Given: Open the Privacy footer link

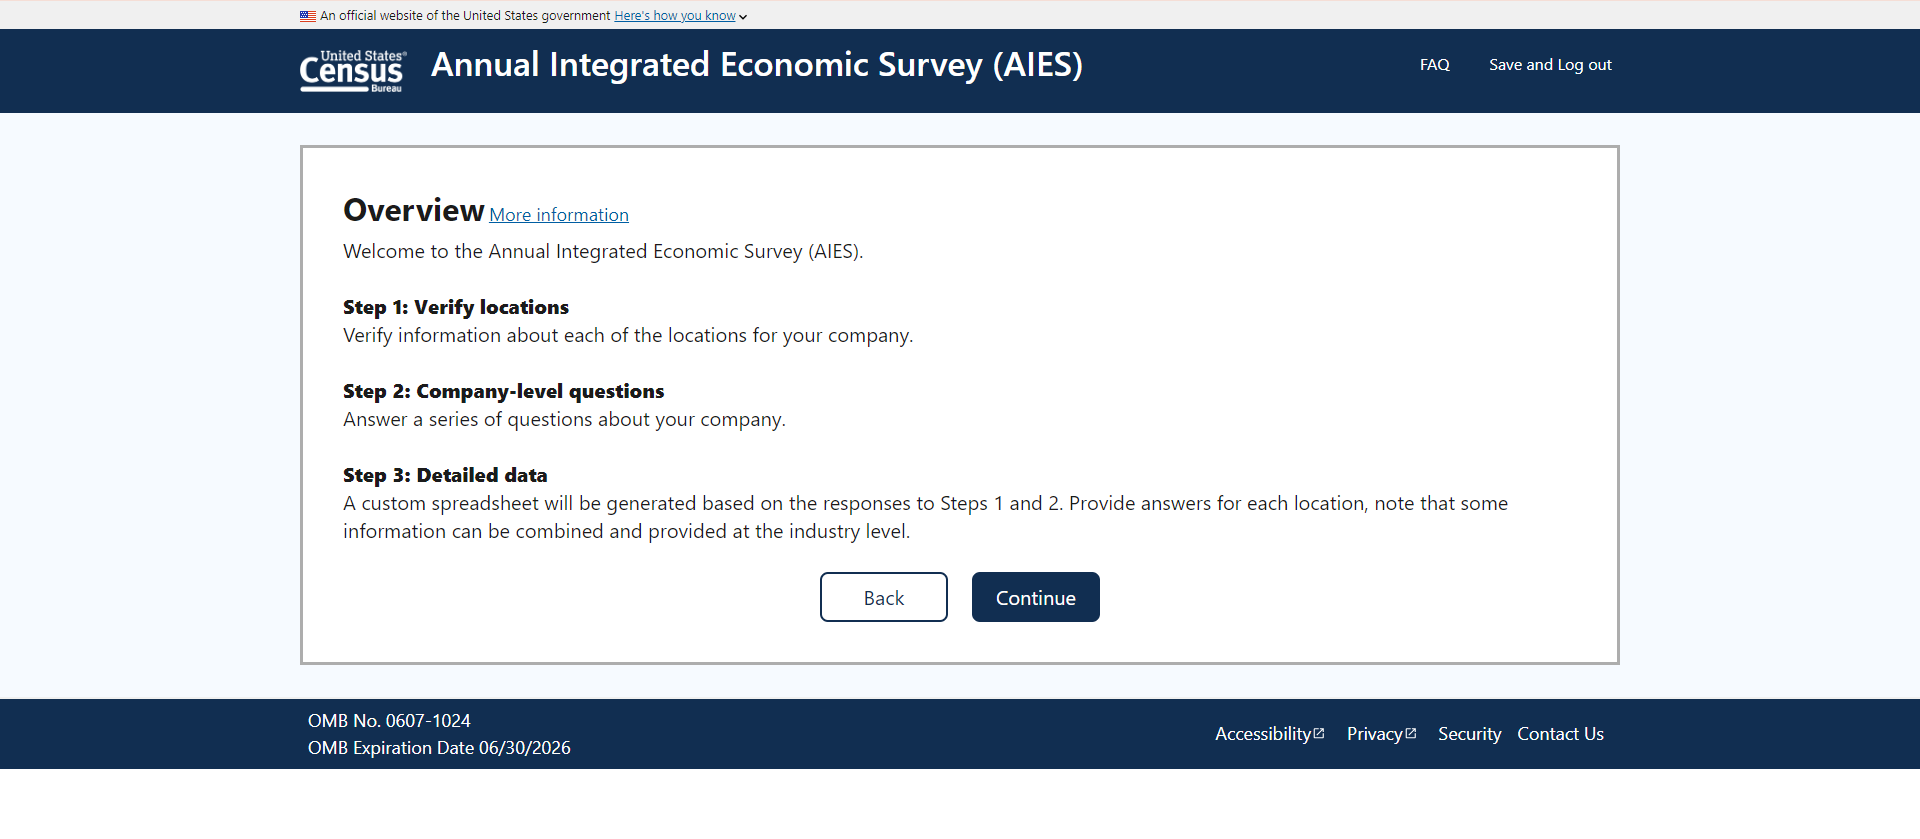Looking at the screenshot, I should pos(1374,734).
